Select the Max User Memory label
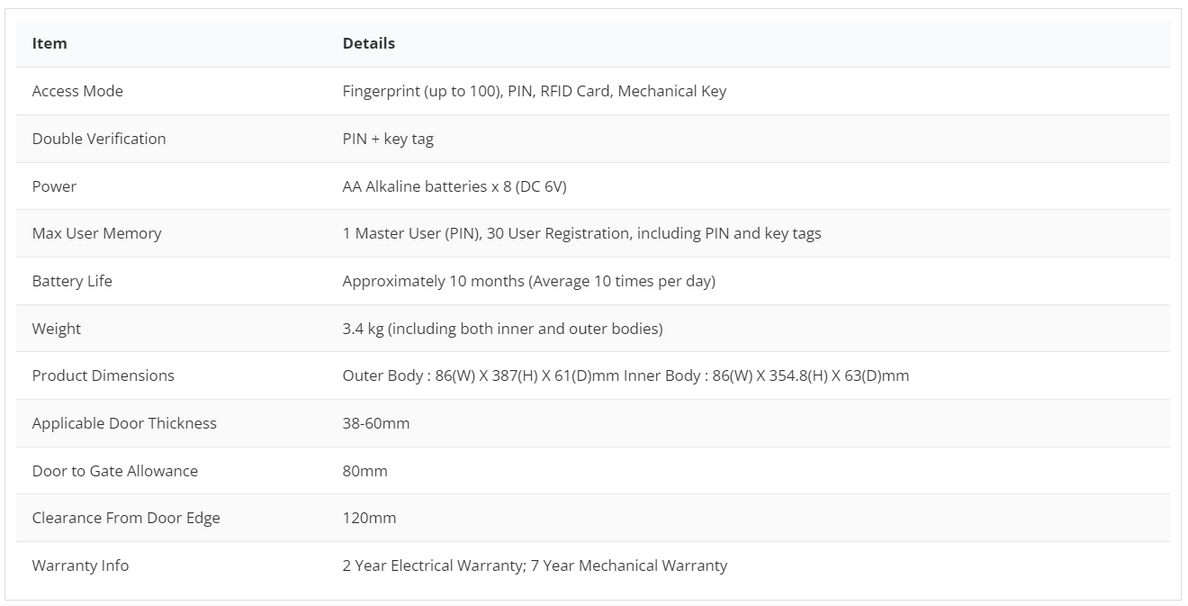1188x606 pixels. [x=96, y=233]
